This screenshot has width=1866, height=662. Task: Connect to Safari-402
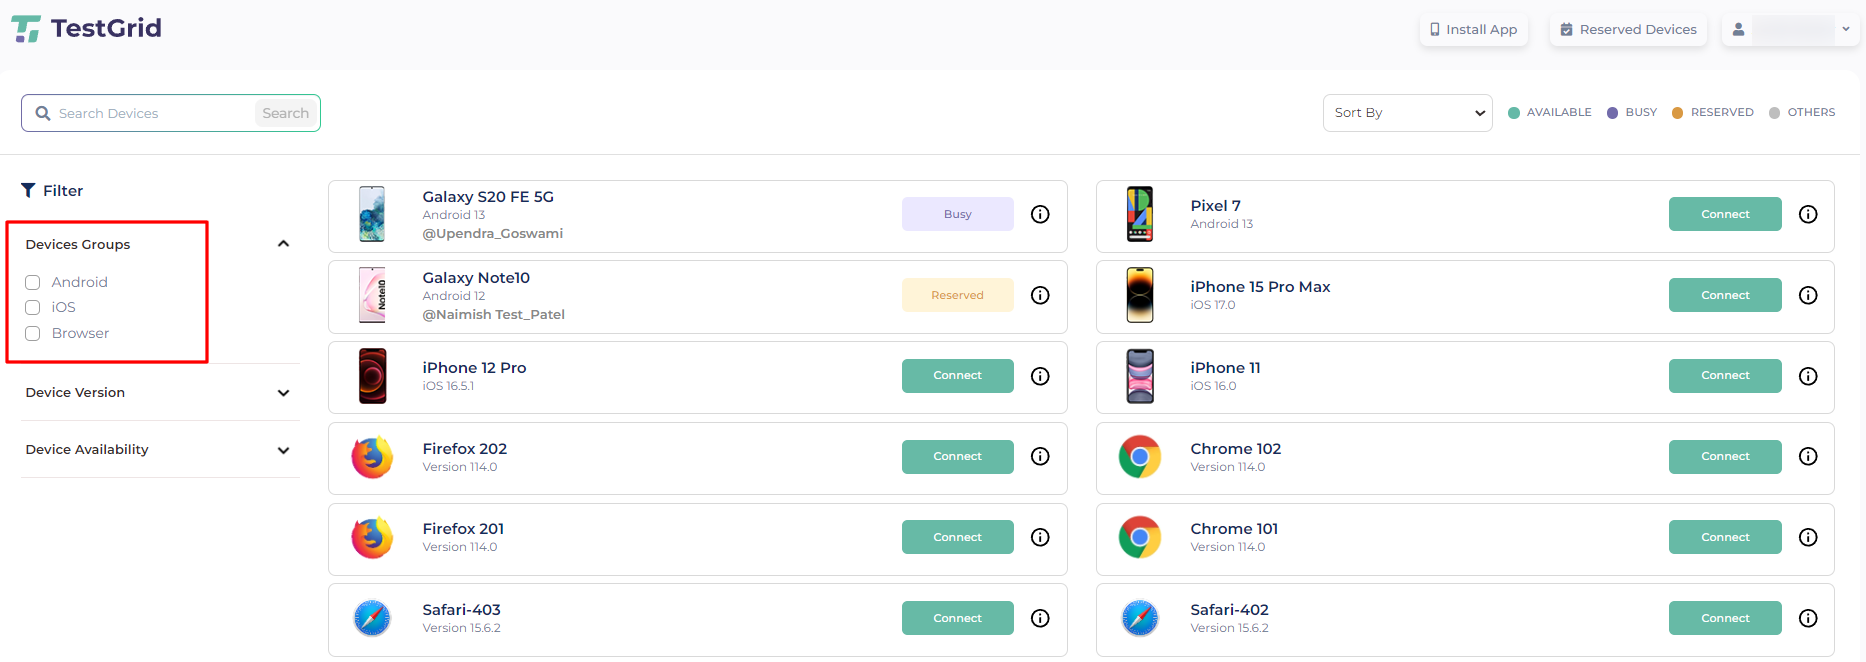(1725, 618)
